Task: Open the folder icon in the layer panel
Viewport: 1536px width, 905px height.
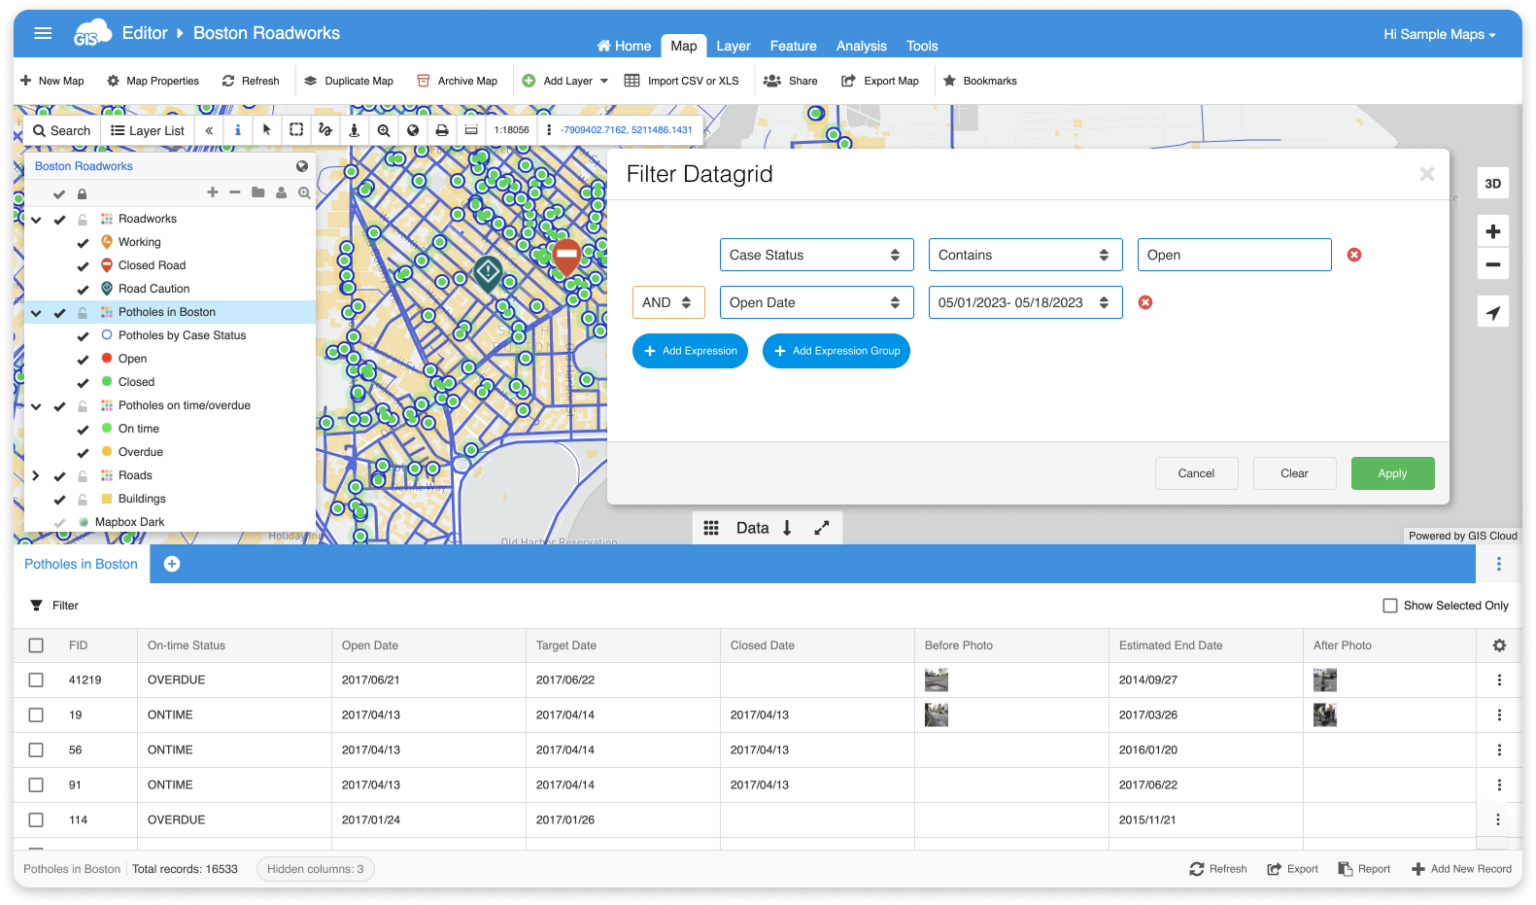Action: pyautogui.click(x=258, y=192)
